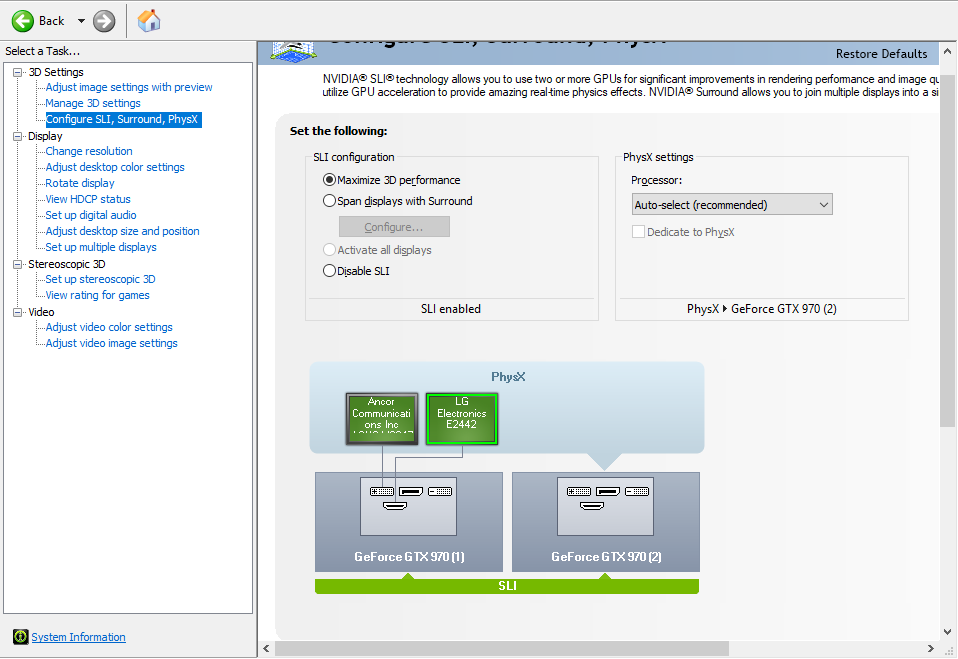Click the grey Forward arrow icon
This screenshot has height=659, width=958.
[x=104, y=21]
